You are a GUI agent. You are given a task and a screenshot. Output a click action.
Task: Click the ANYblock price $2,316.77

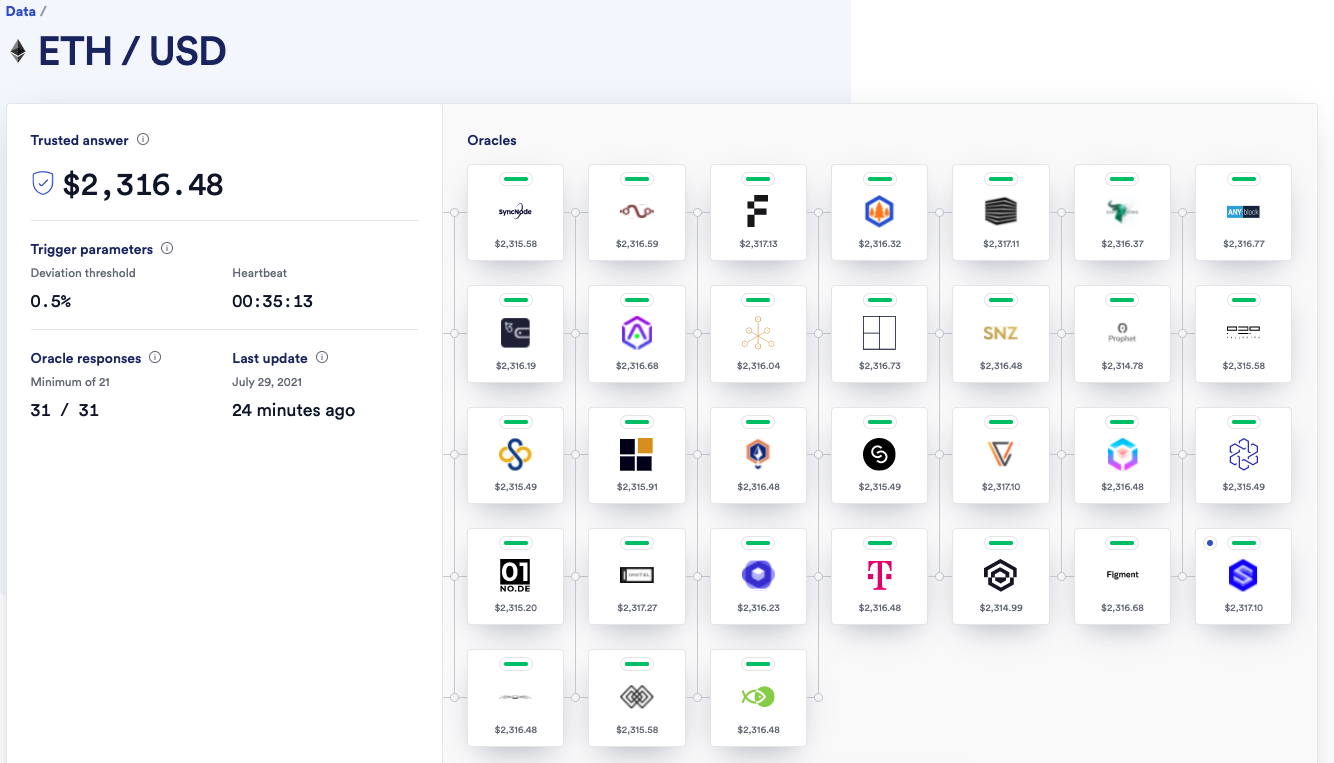tap(1244, 244)
